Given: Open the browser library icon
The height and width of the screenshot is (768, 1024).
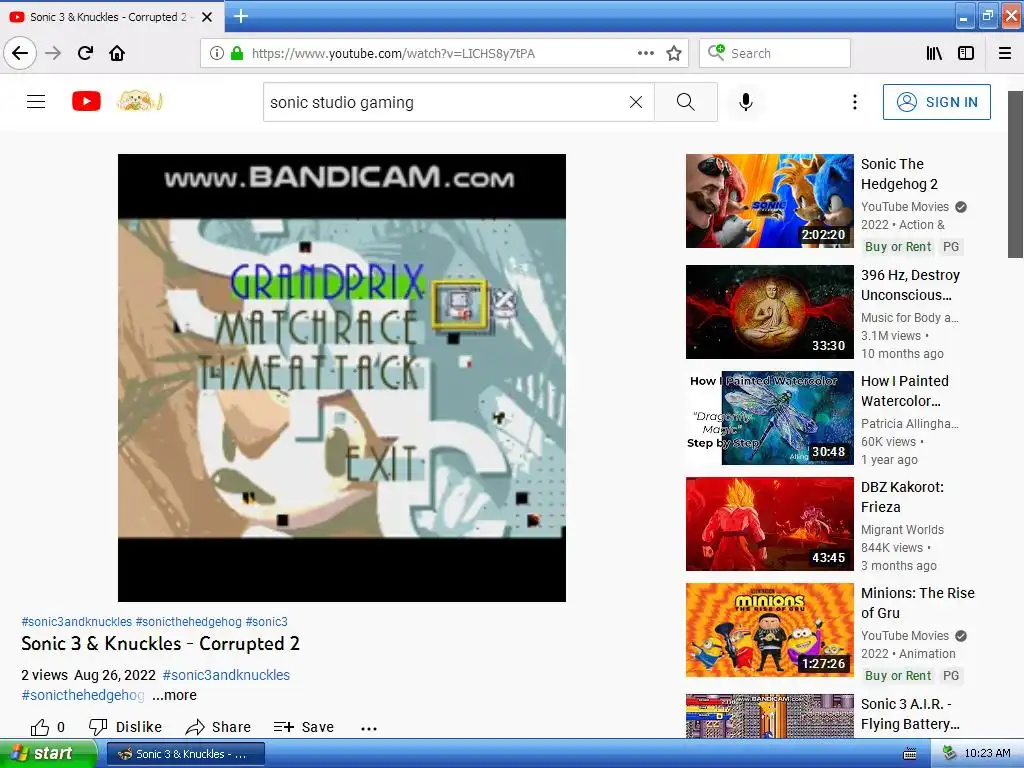Looking at the screenshot, I should (x=934, y=53).
